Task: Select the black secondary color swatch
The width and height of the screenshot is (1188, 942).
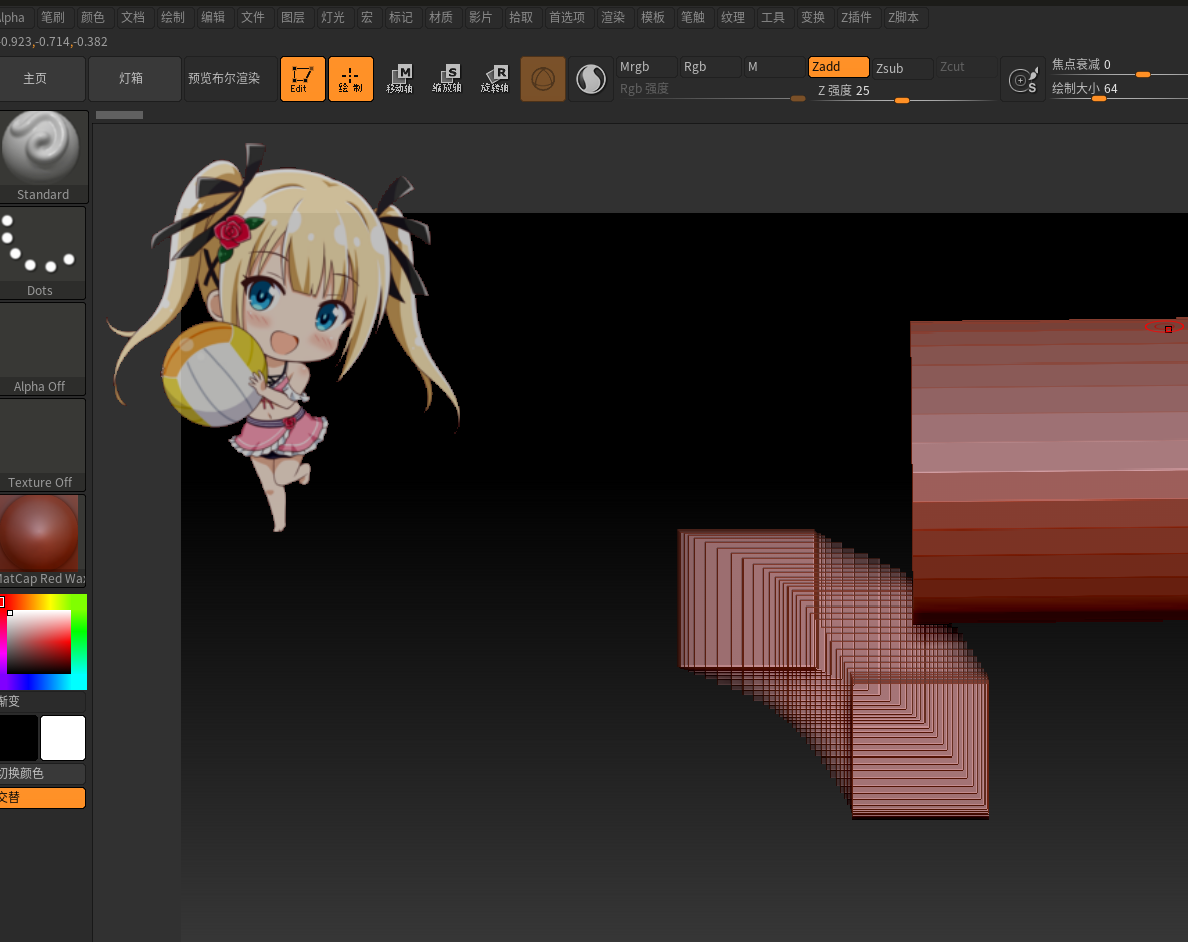Action: click(18, 737)
